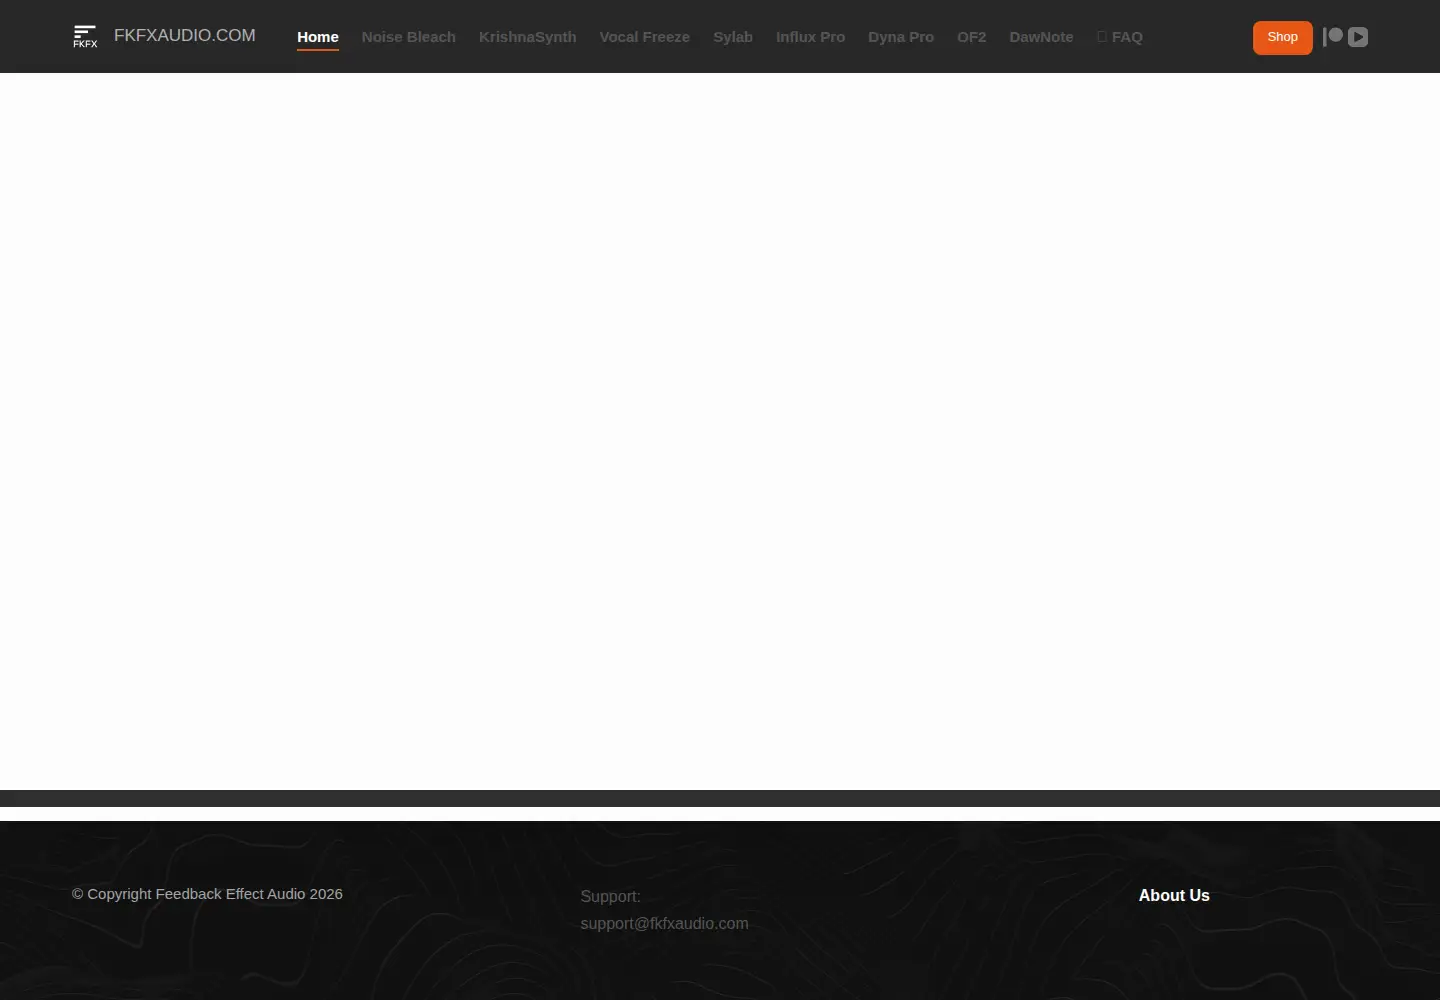1440x1000 pixels.
Task: Open the Noise Bleach page
Action: [x=409, y=37]
